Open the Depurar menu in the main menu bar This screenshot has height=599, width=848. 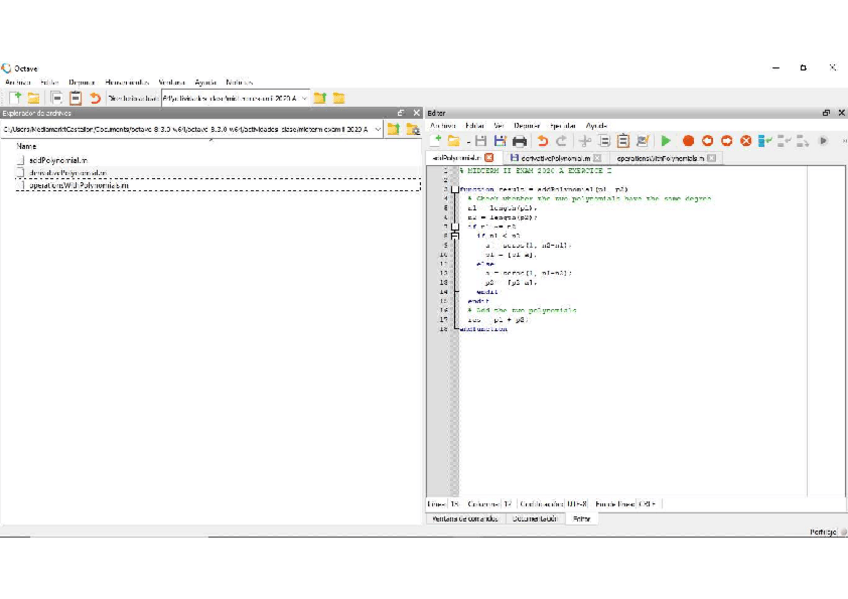(x=82, y=82)
